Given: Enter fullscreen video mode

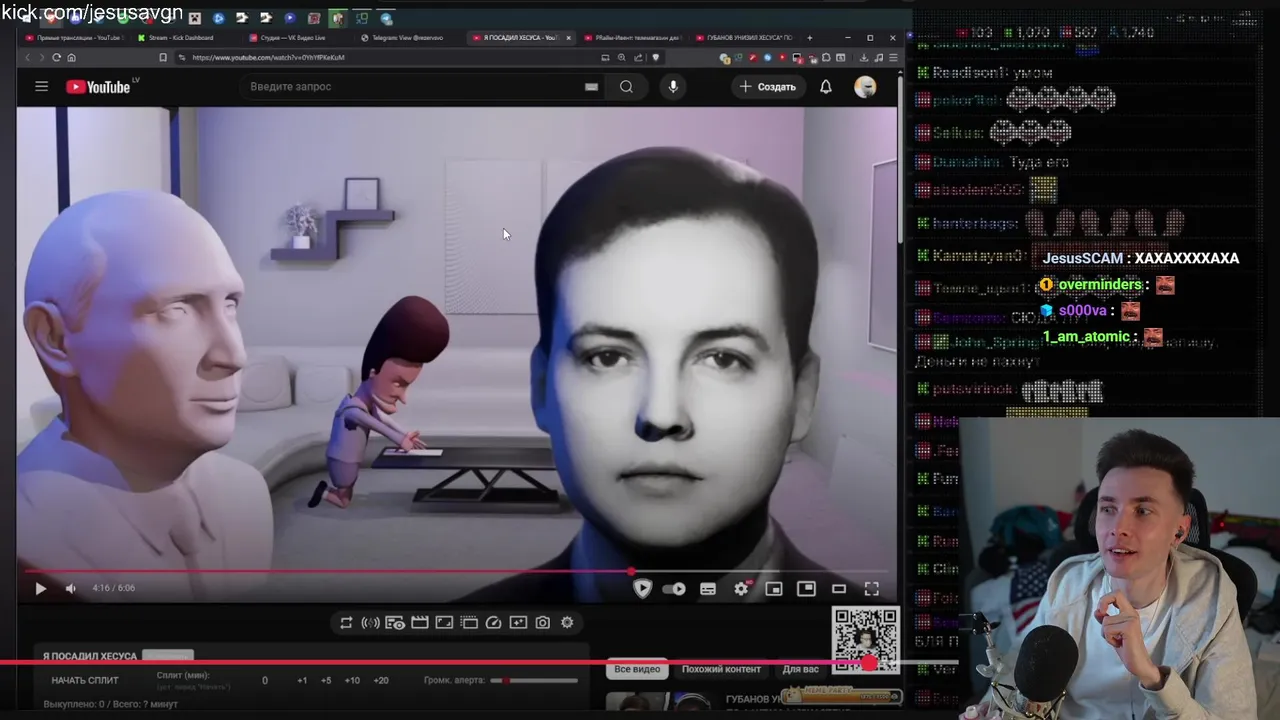Looking at the screenshot, I should point(871,589).
